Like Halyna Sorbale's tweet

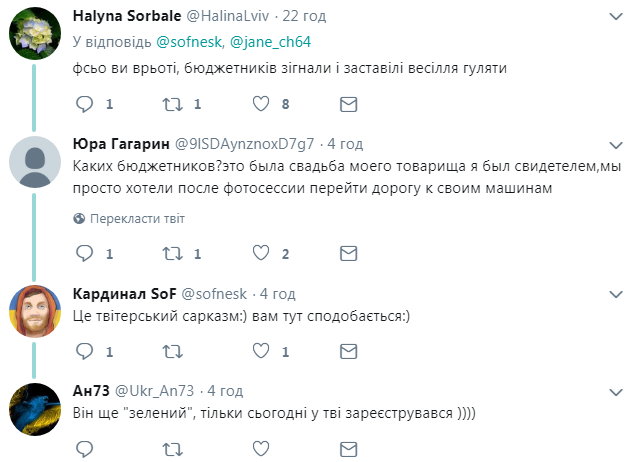point(261,103)
